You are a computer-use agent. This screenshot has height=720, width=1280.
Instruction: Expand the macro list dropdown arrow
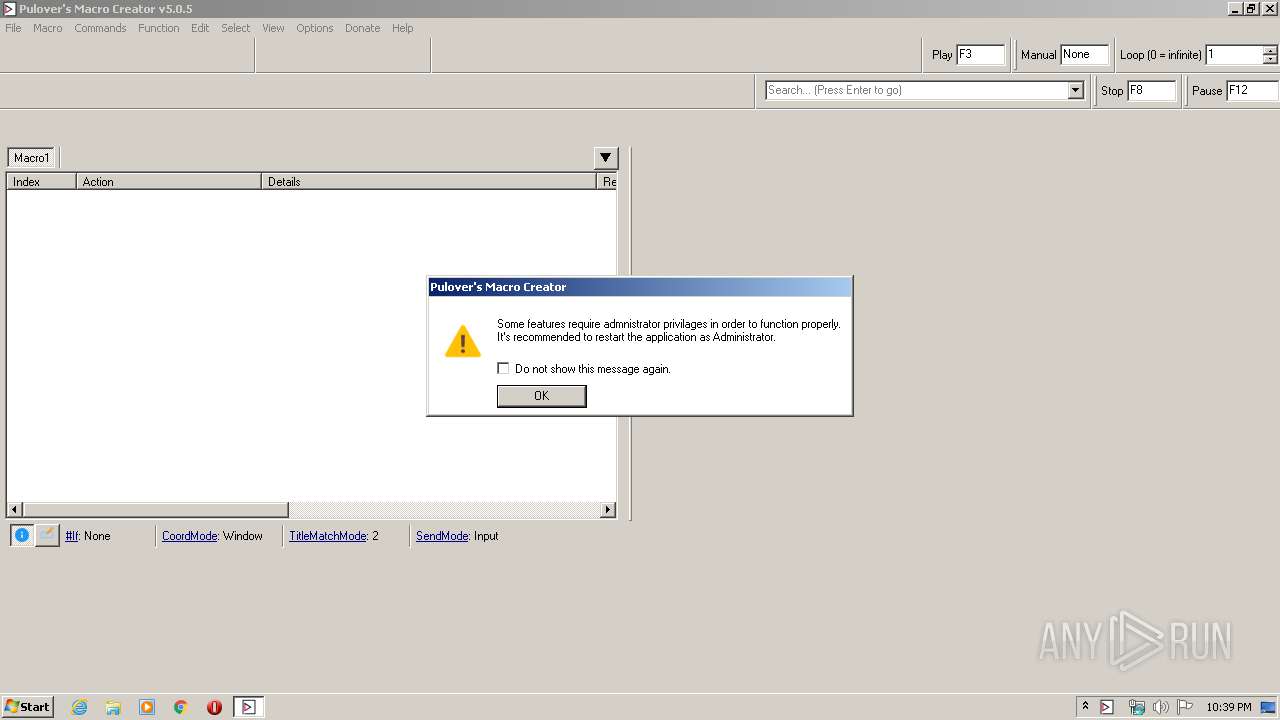pos(606,158)
